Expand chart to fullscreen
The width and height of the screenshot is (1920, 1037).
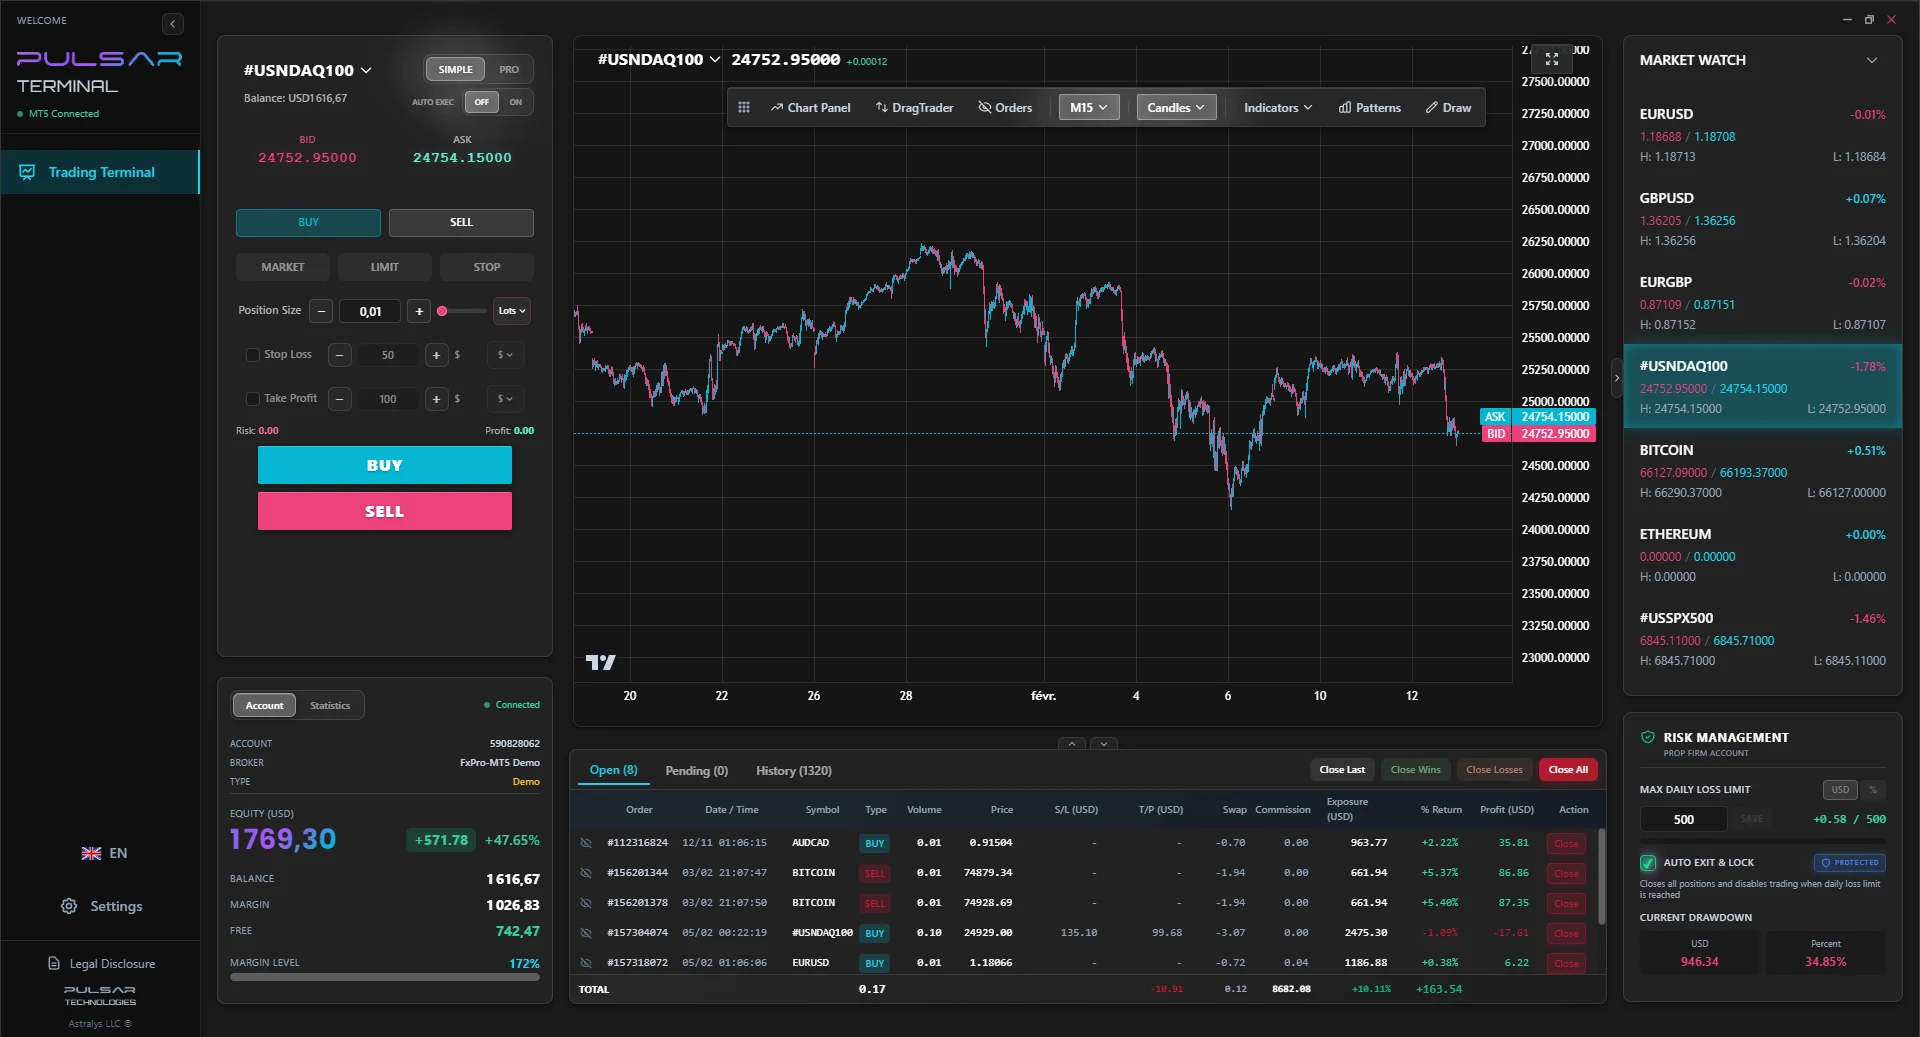point(1552,59)
